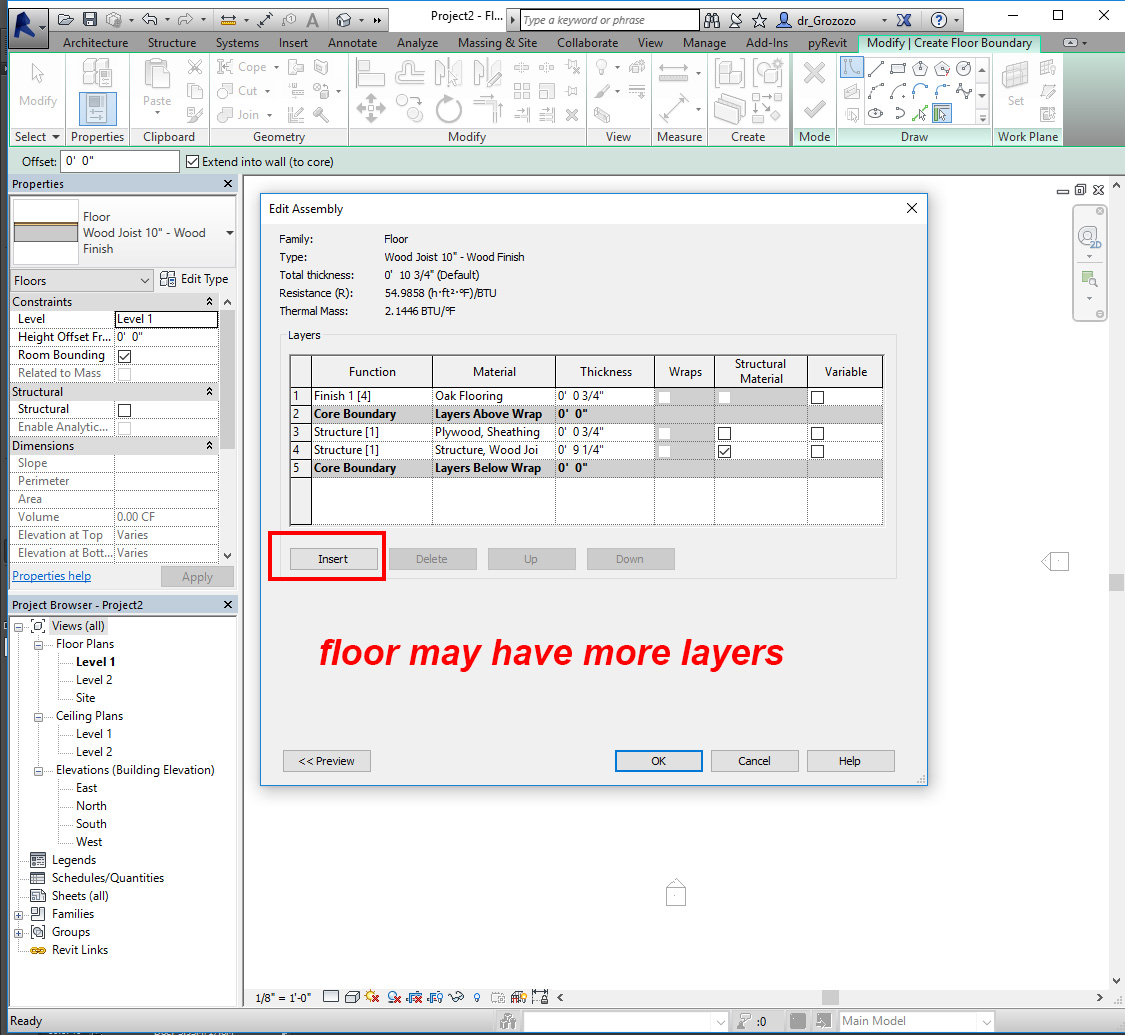Select the Pick Walls tool in the Draw panel
This screenshot has width=1125, height=1035.
(941, 113)
